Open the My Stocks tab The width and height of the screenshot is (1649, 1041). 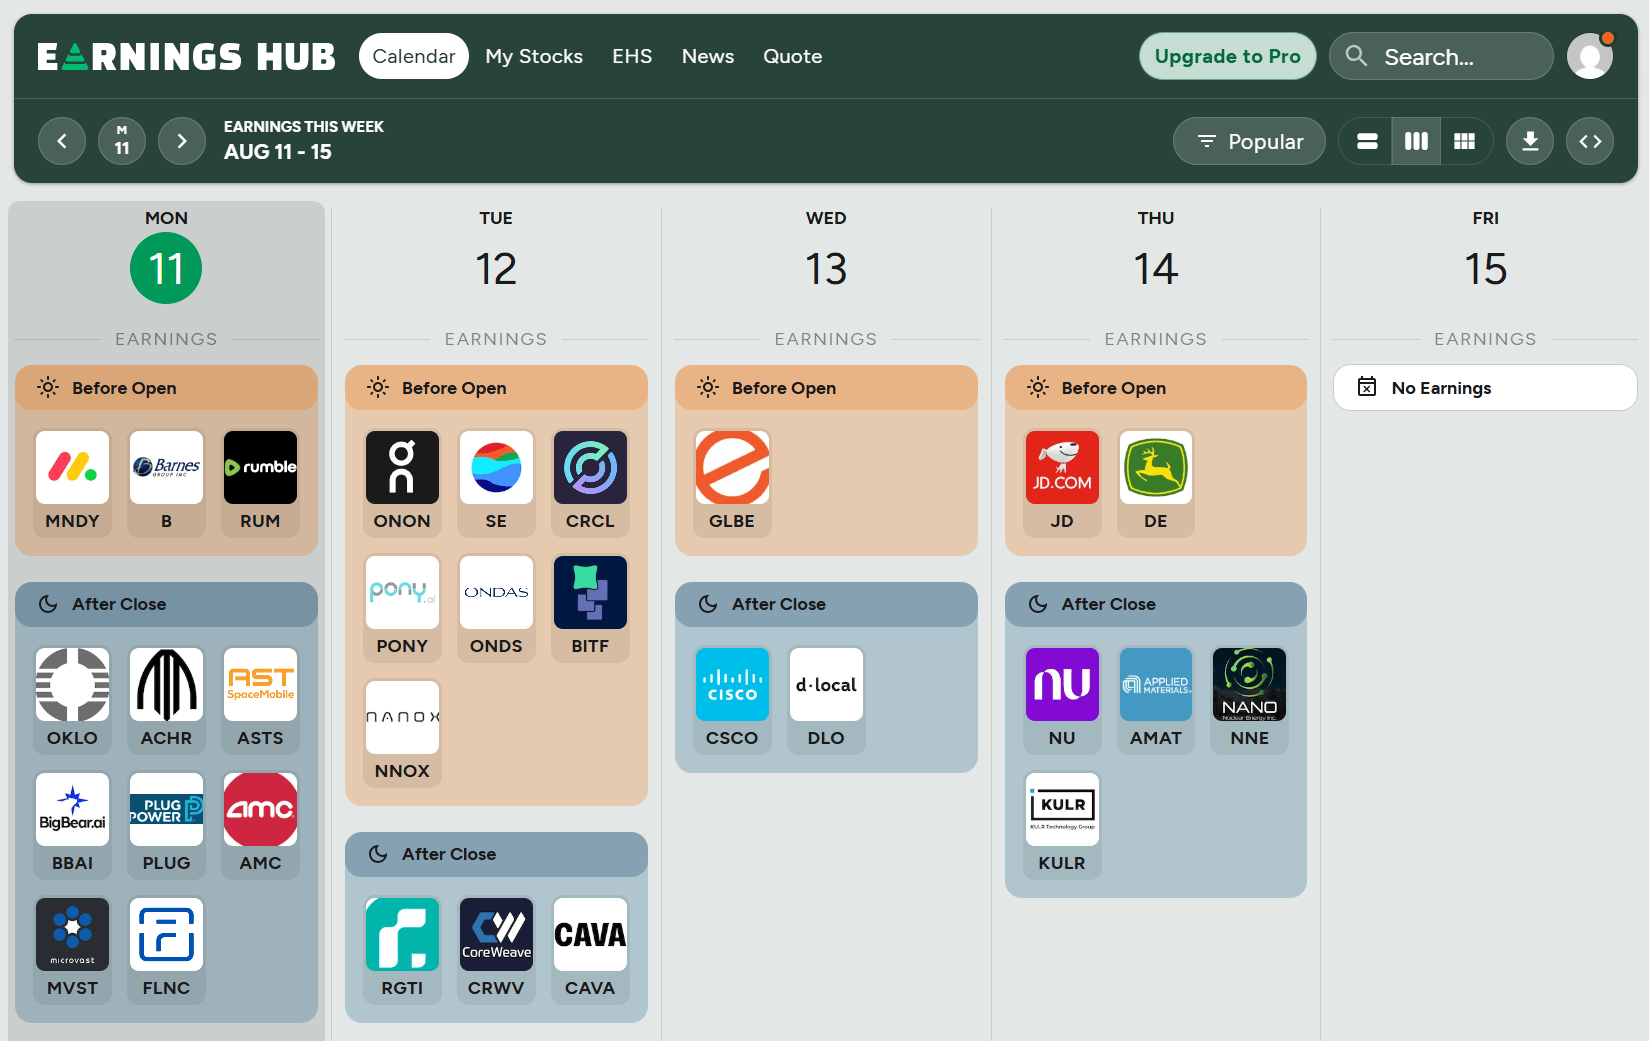coord(534,56)
